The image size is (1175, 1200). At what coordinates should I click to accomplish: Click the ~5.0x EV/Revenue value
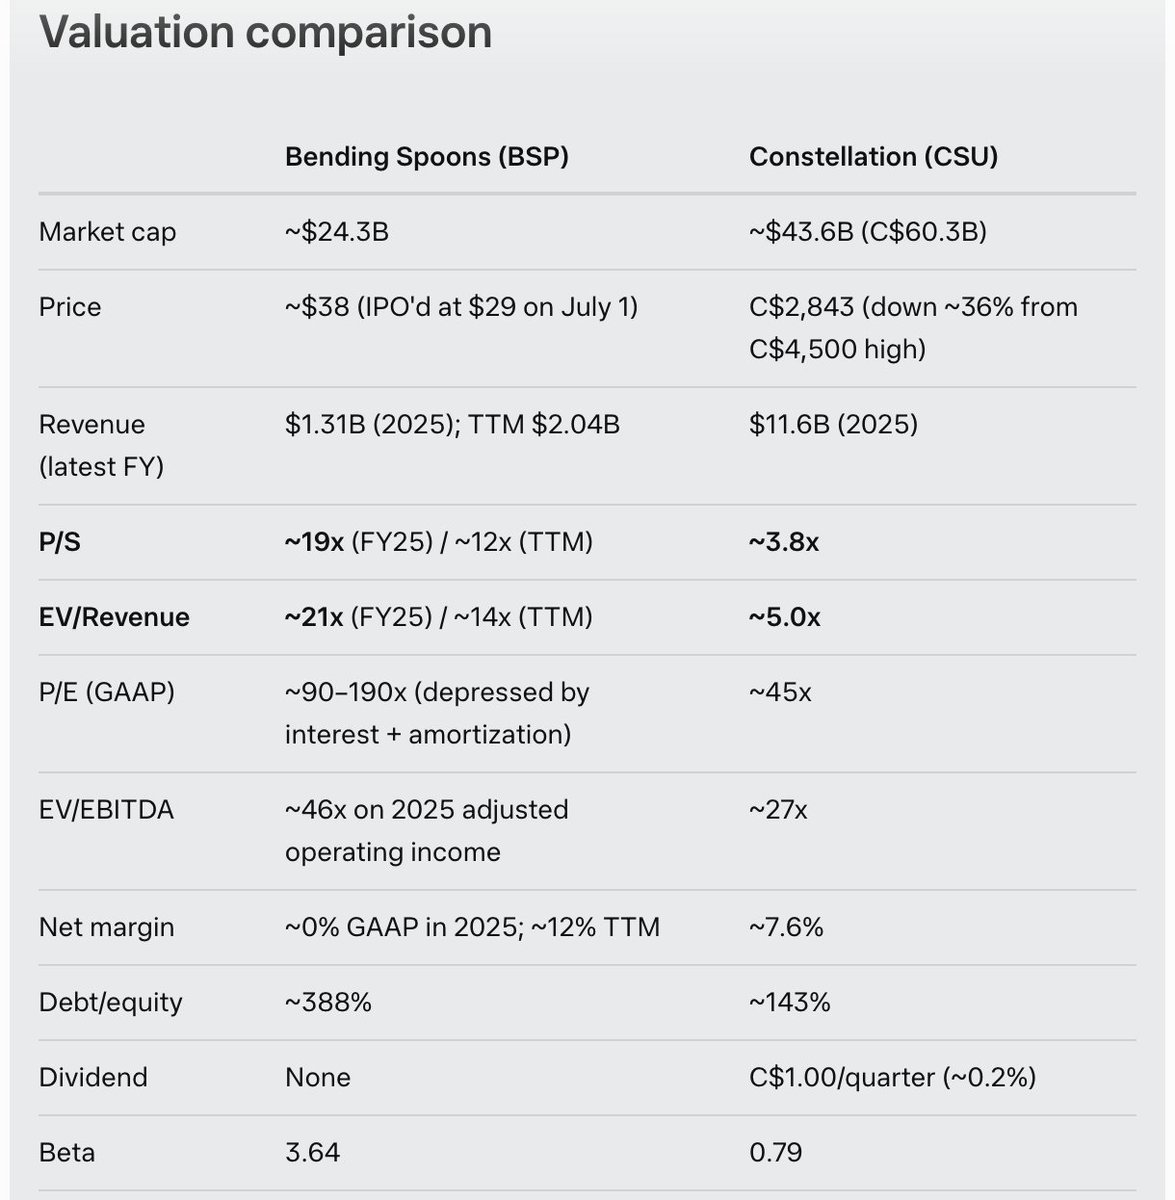[784, 617]
